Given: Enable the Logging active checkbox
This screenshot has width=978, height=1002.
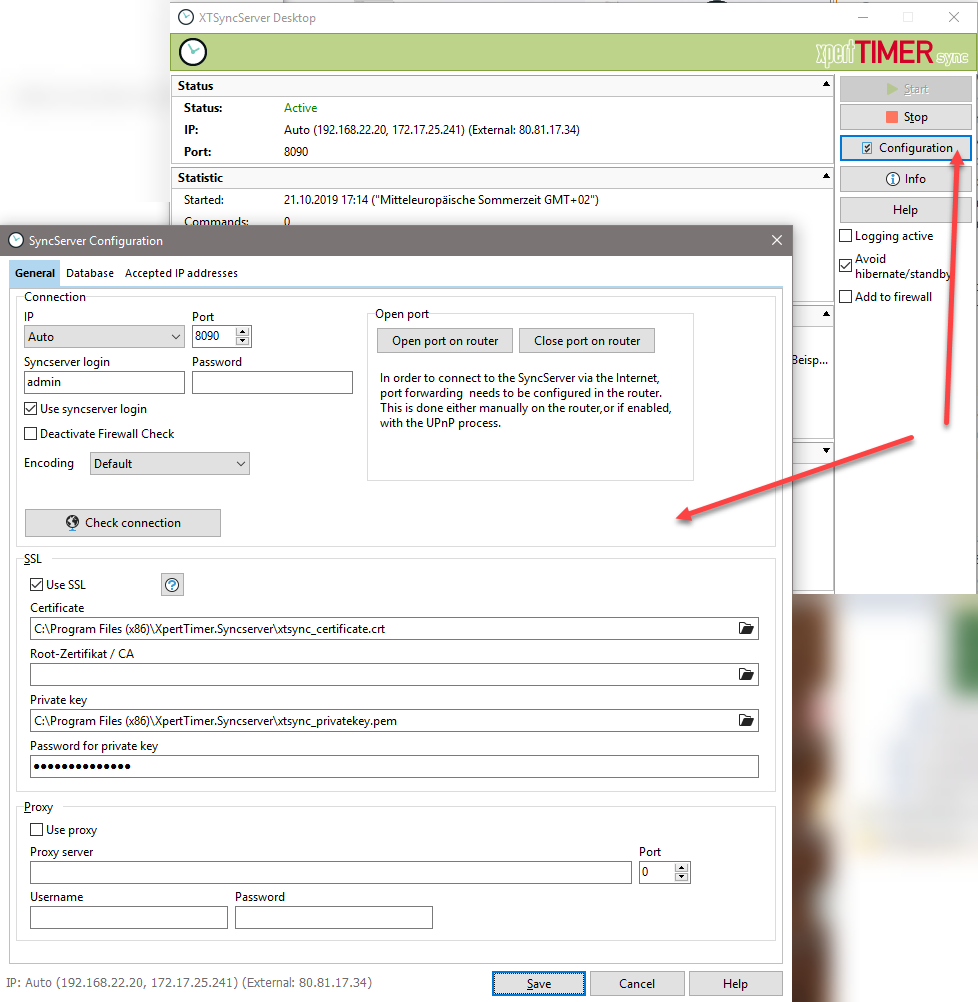Looking at the screenshot, I should [846, 235].
